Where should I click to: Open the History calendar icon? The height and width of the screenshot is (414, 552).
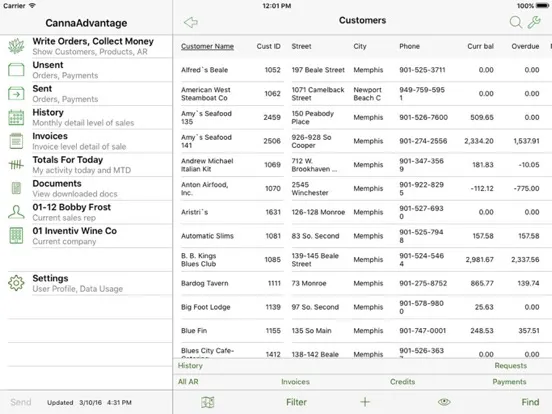coord(16,117)
